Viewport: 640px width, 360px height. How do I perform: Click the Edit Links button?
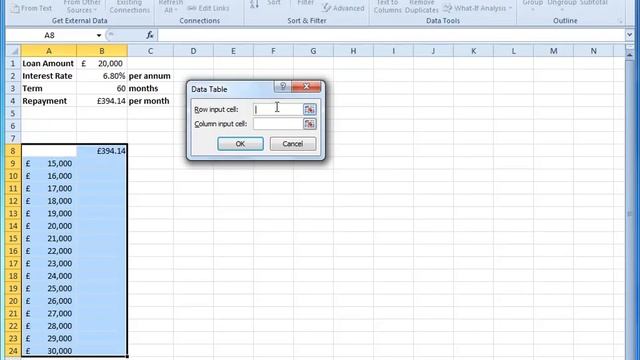208,8
